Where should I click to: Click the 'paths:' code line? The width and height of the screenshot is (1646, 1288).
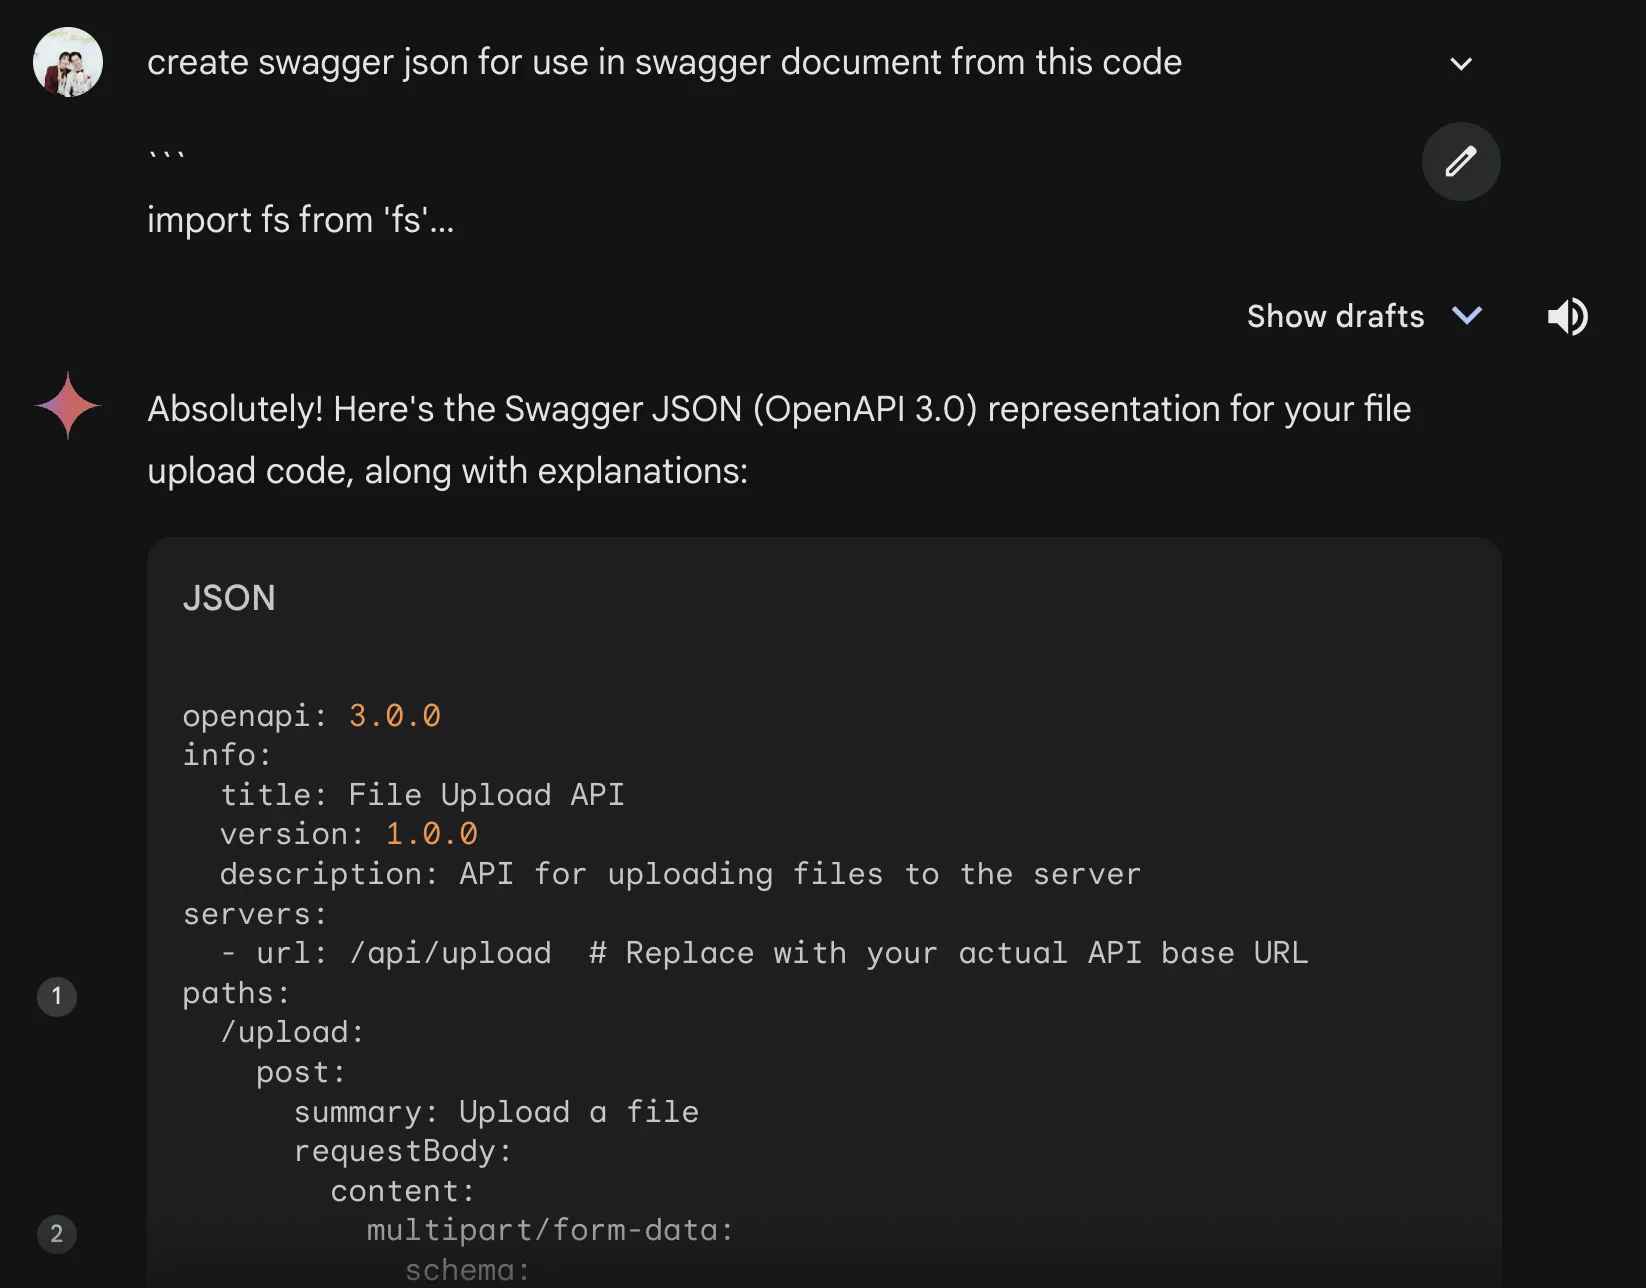[236, 993]
